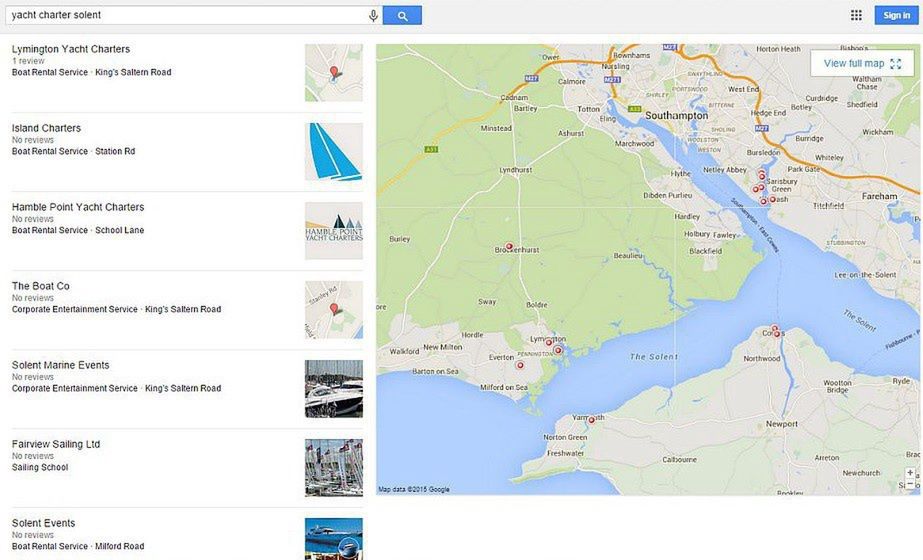
Task: Click the search field containing yacht charter solent
Action: [x=185, y=15]
